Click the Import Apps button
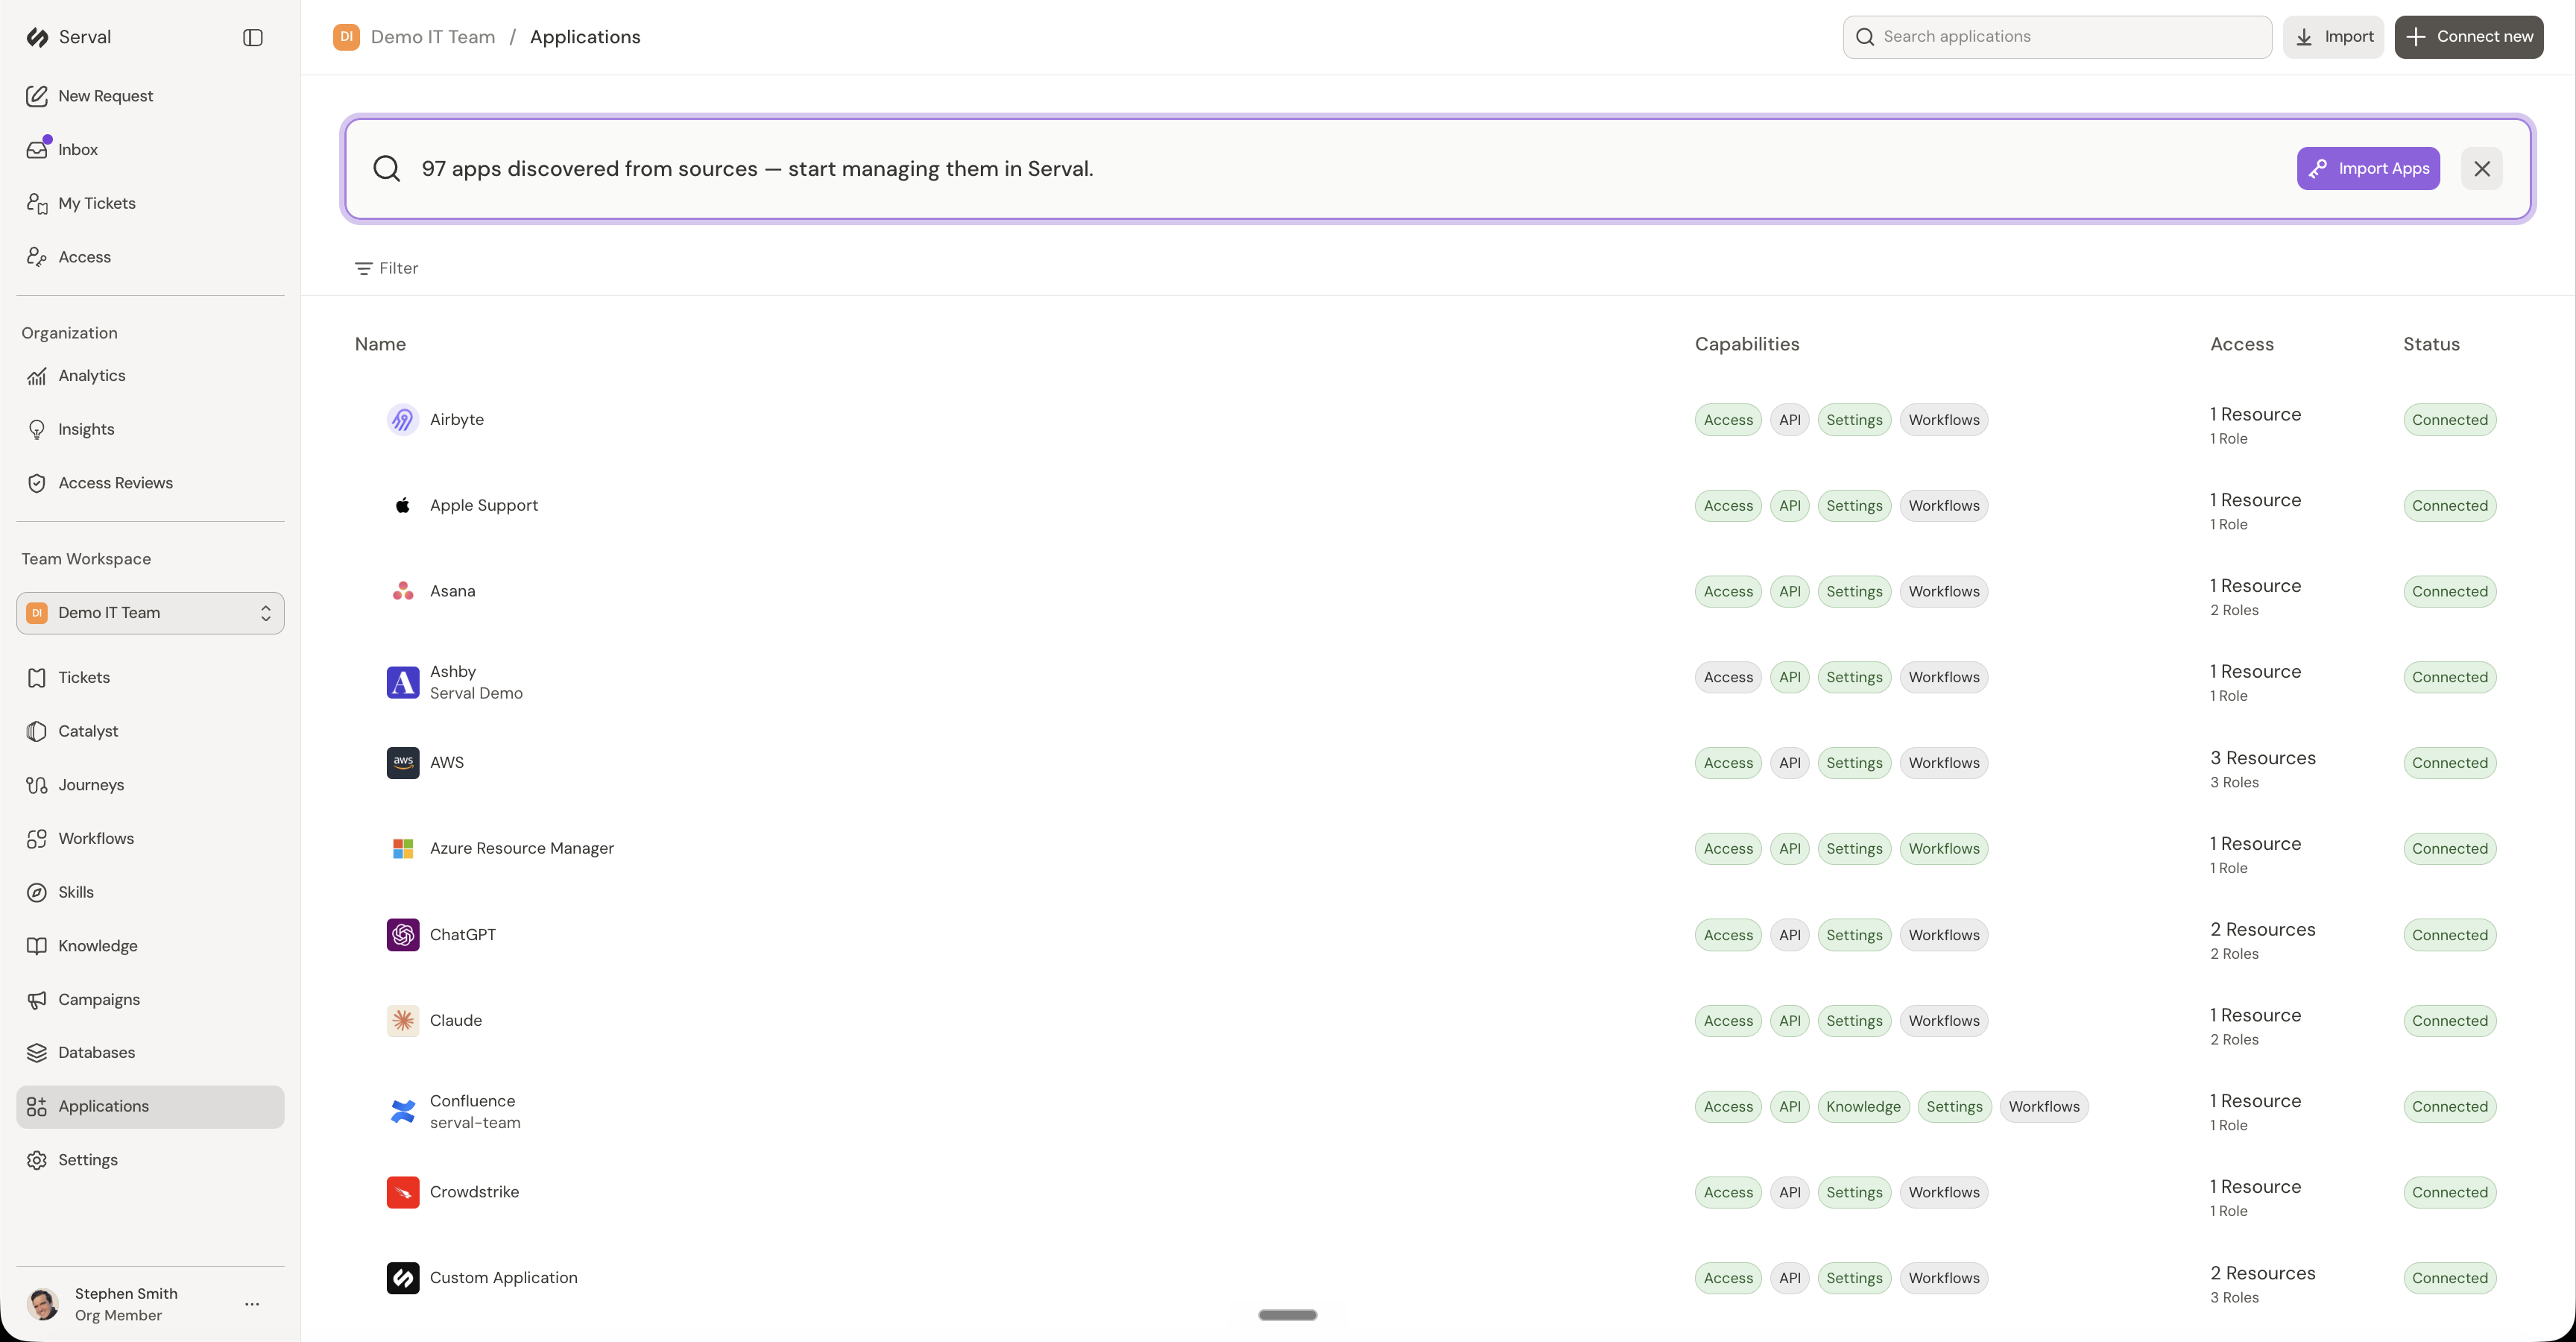 pyautogui.click(x=2368, y=169)
